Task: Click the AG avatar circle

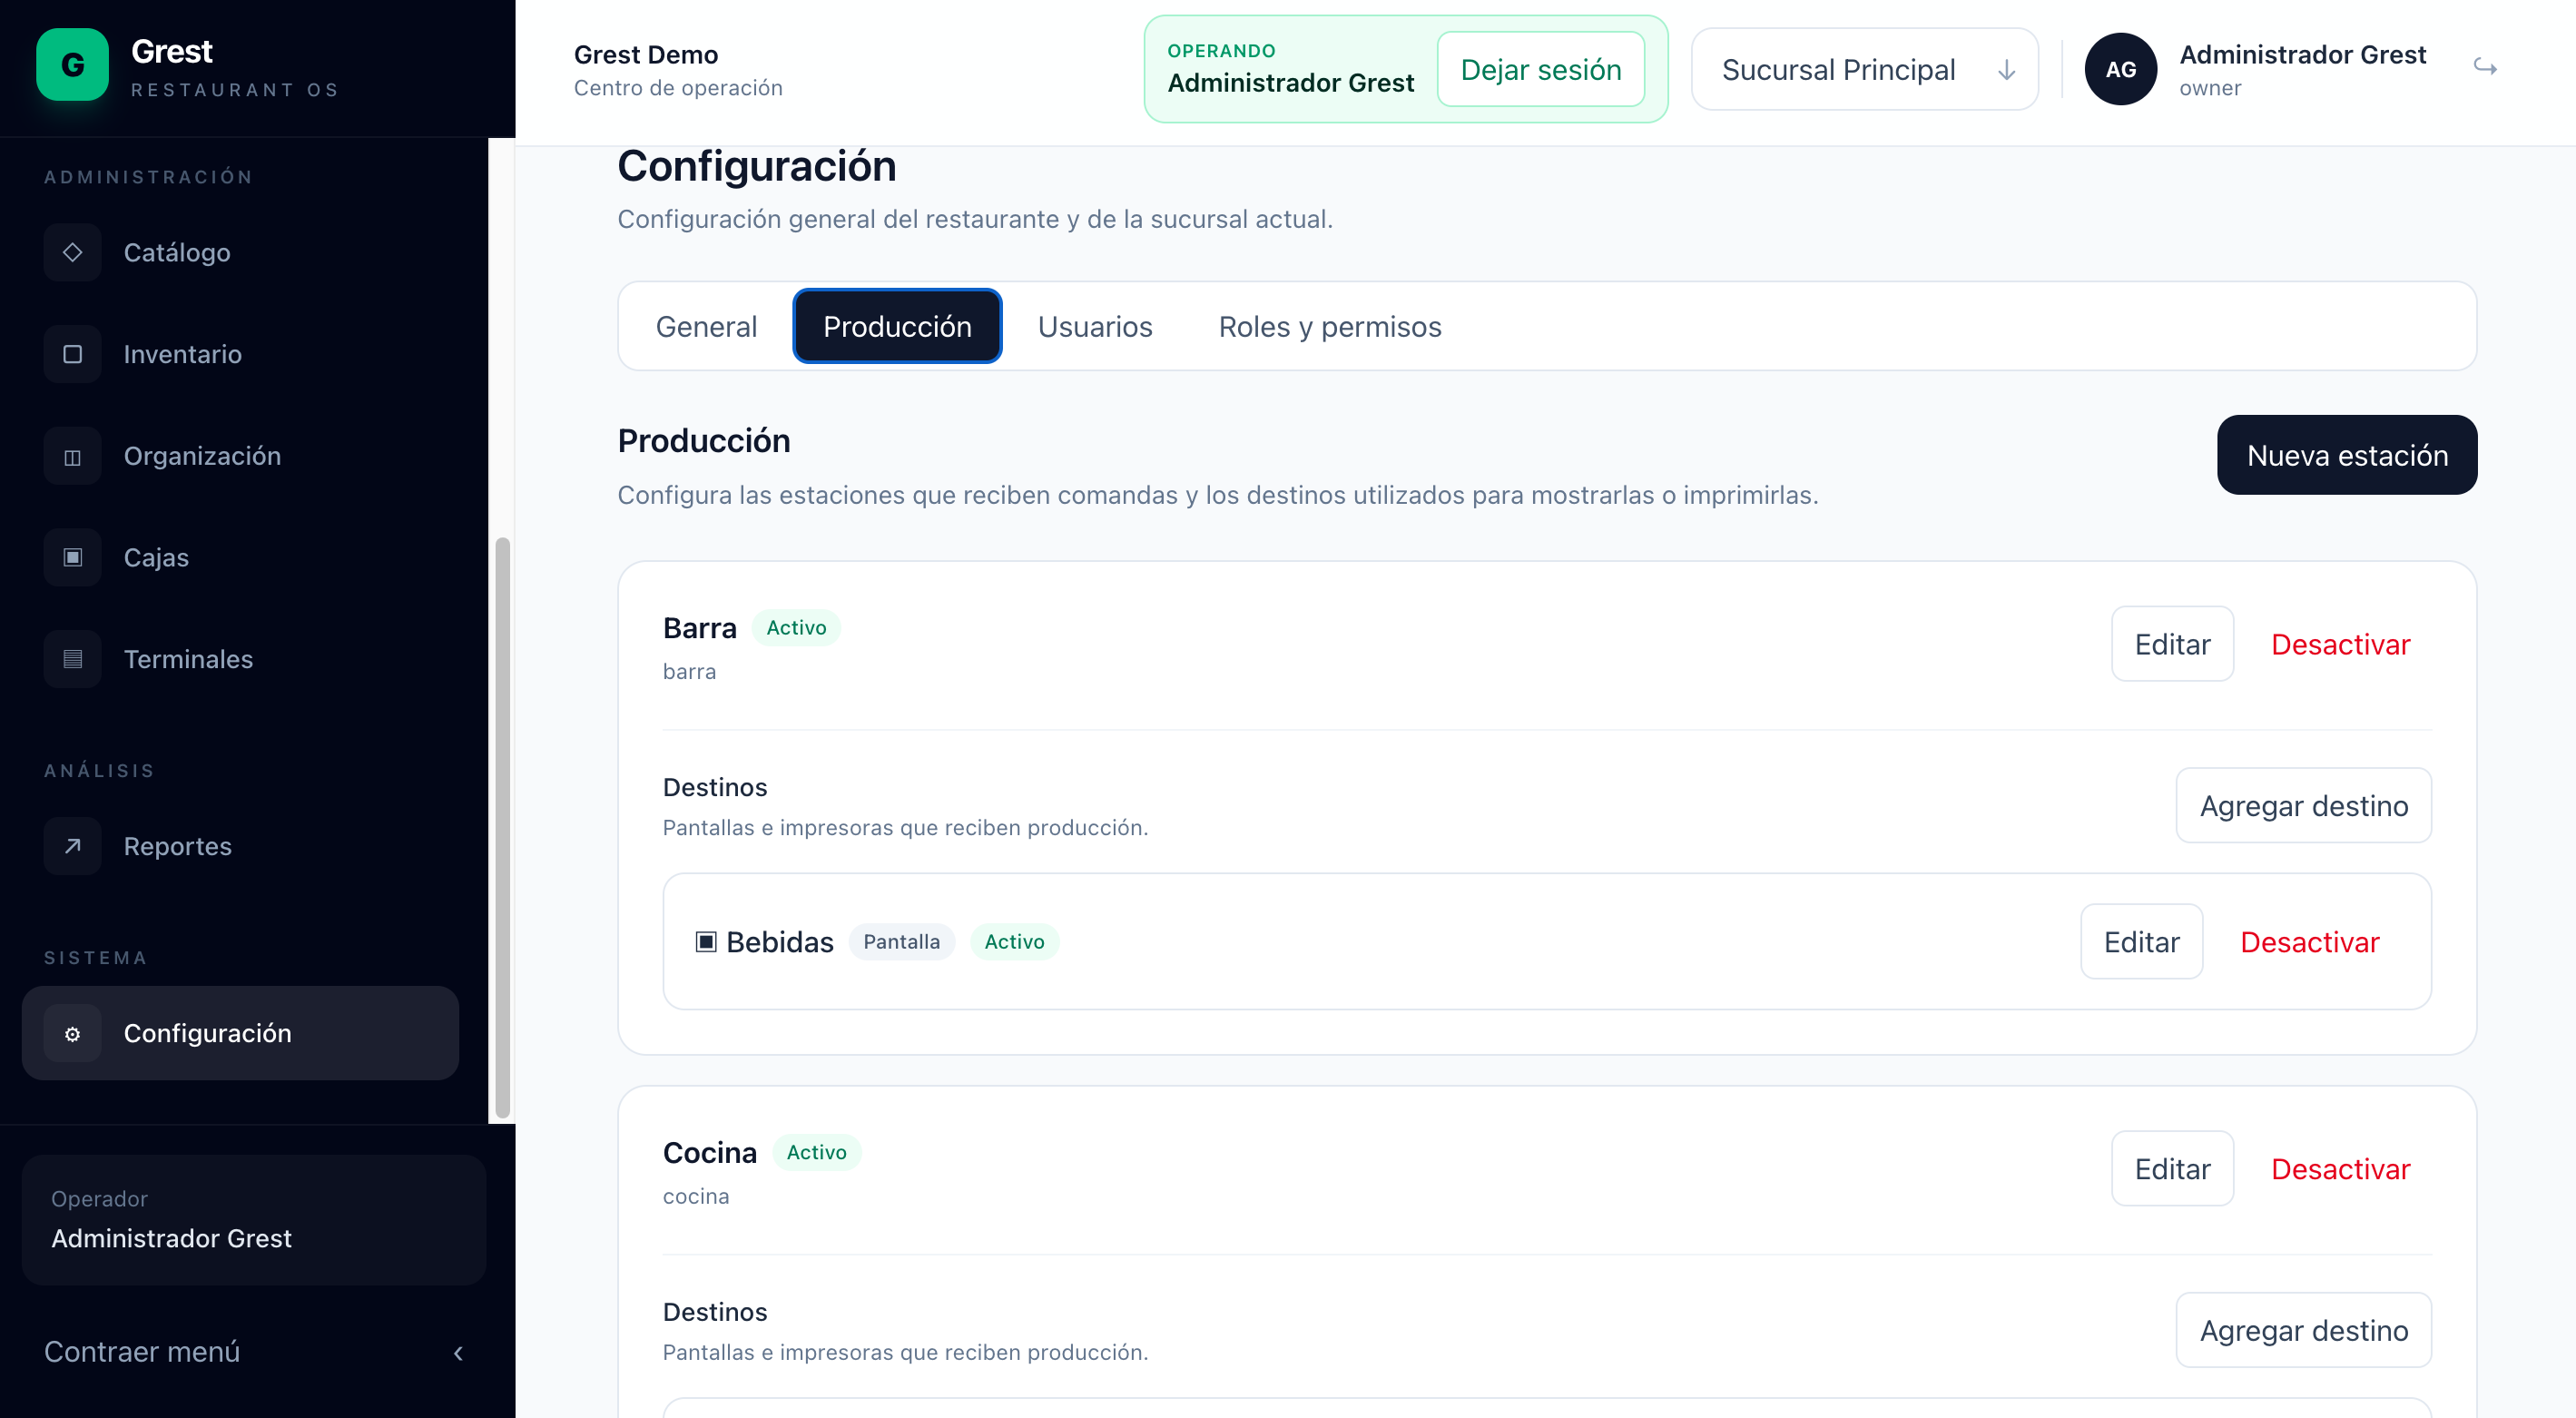Action: tap(2120, 69)
